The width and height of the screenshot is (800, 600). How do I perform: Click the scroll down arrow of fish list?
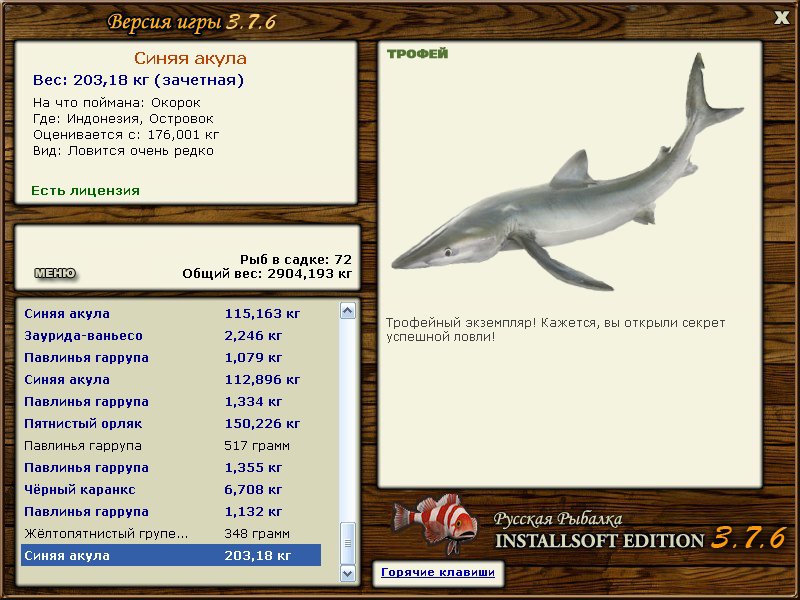348,573
